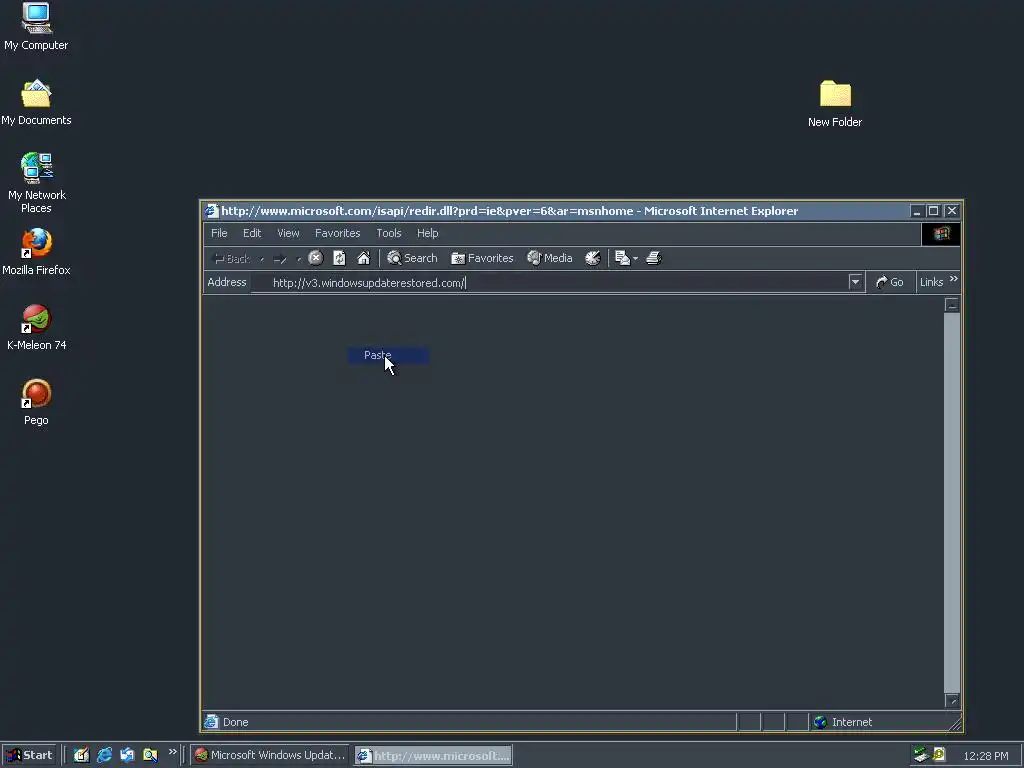Click the Stop loading button in toolbar
This screenshot has width=1024, height=768.
(315, 258)
